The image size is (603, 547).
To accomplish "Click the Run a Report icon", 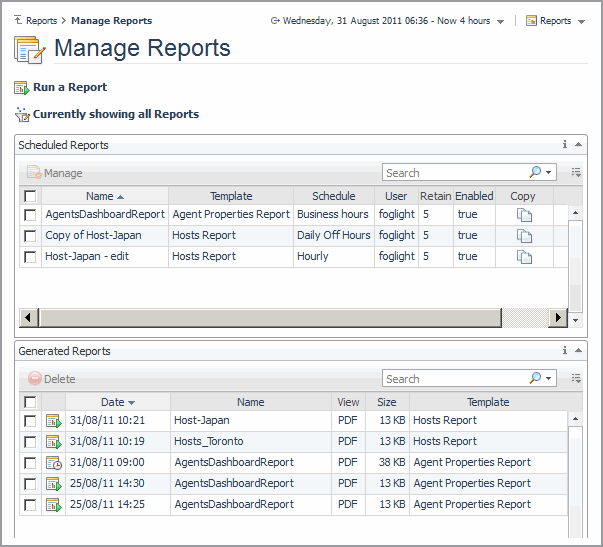I will [22, 88].
